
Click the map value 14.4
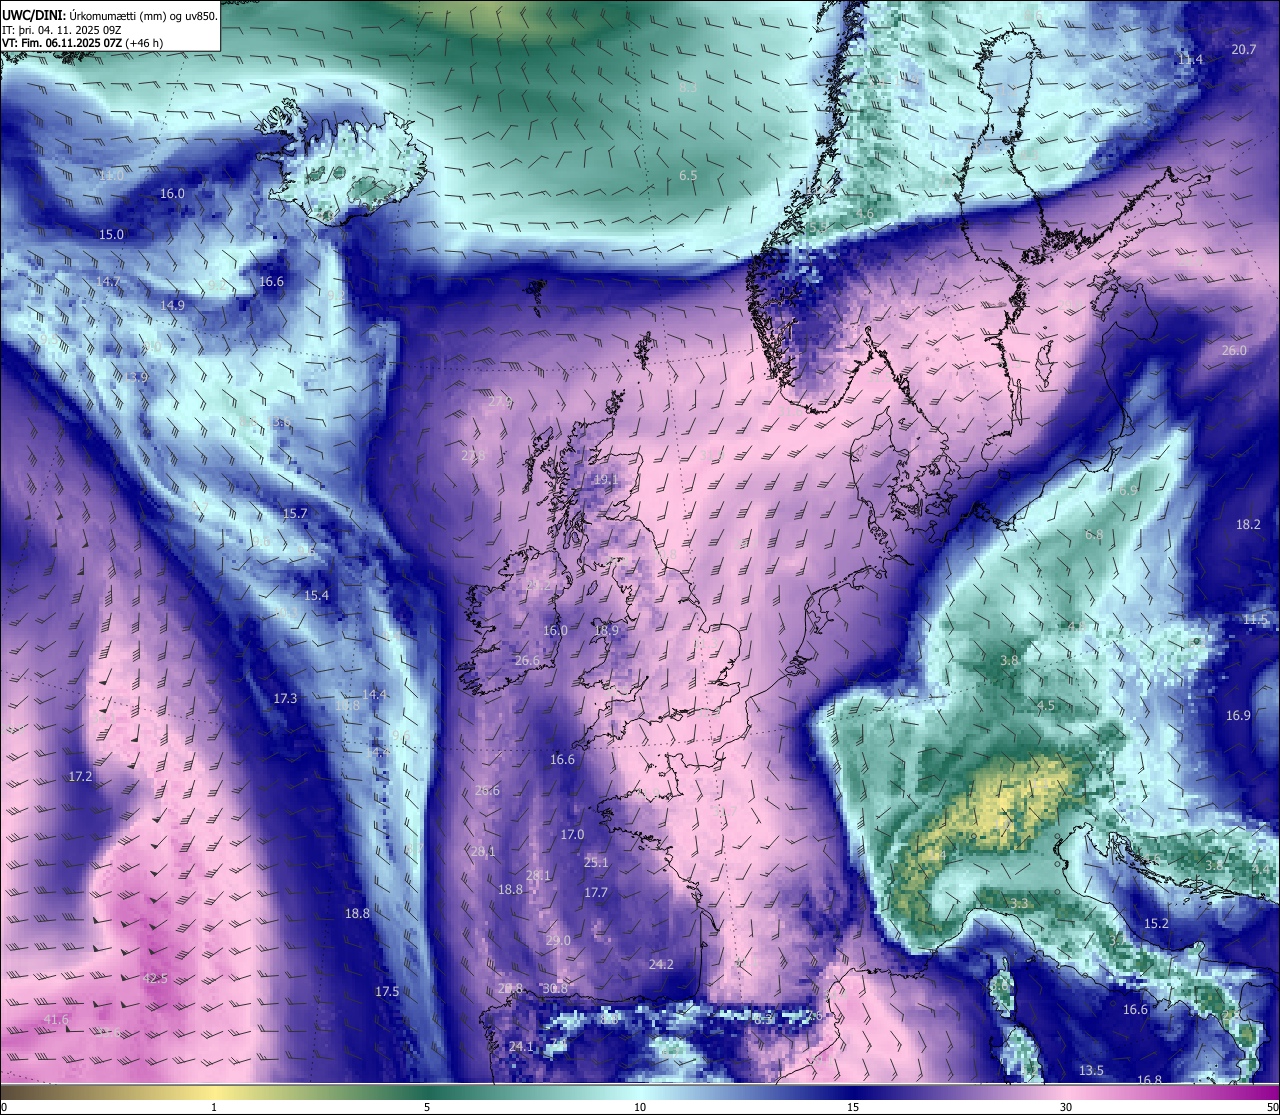374,695
